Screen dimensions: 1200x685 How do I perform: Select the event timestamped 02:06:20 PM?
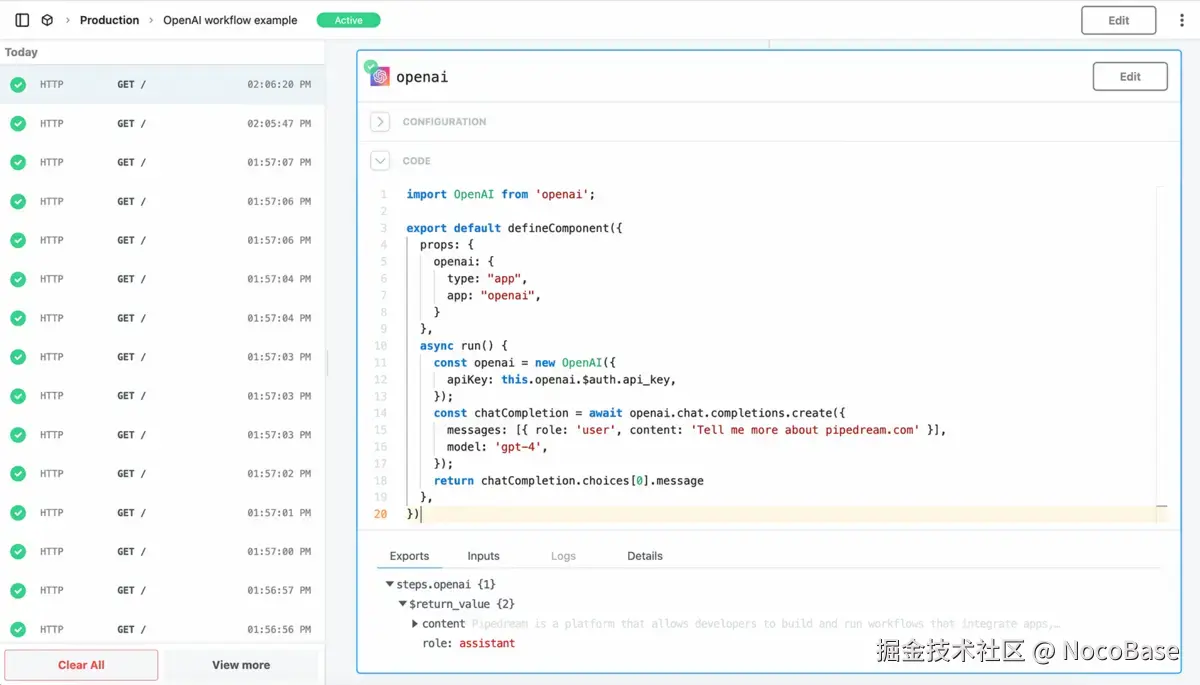(162, 85)
